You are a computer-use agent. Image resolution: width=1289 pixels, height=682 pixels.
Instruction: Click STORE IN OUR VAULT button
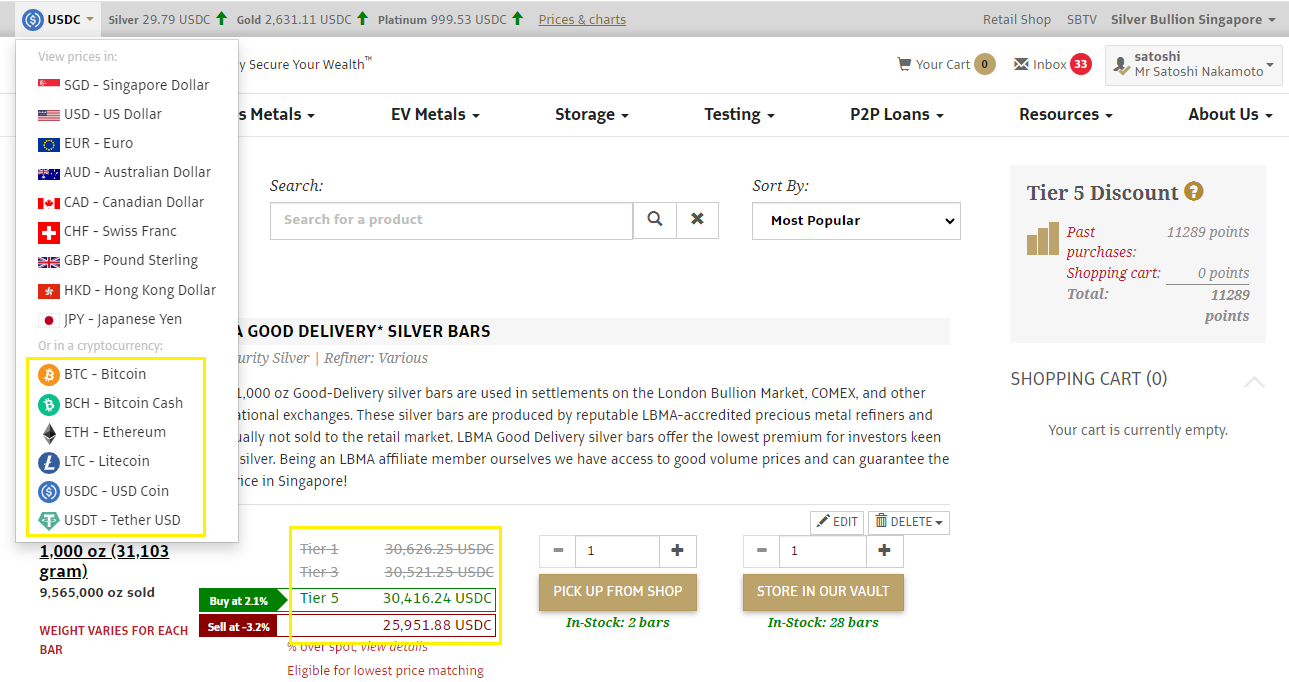pyautogui.click(x=823, y=592)
